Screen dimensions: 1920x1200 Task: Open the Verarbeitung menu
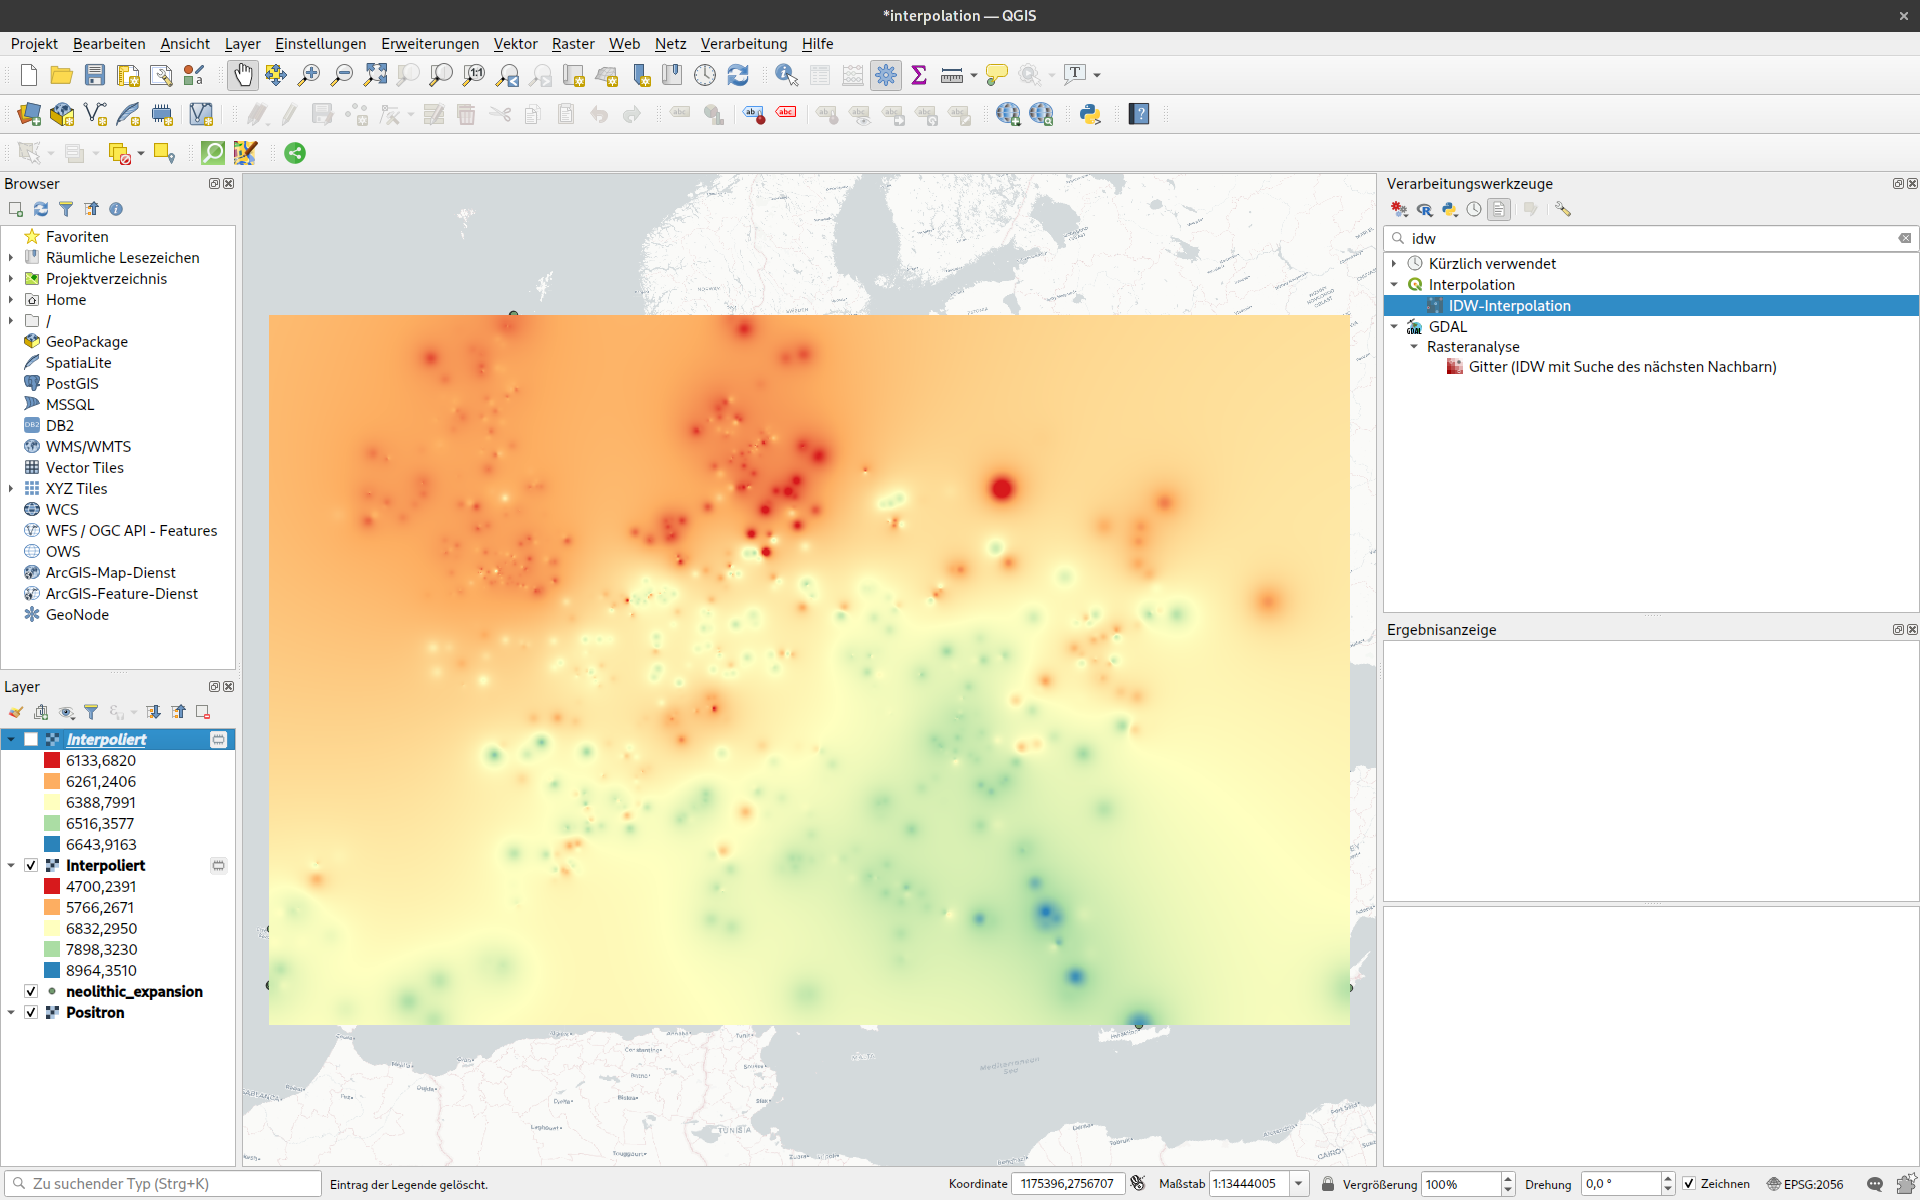coord(743,44)
